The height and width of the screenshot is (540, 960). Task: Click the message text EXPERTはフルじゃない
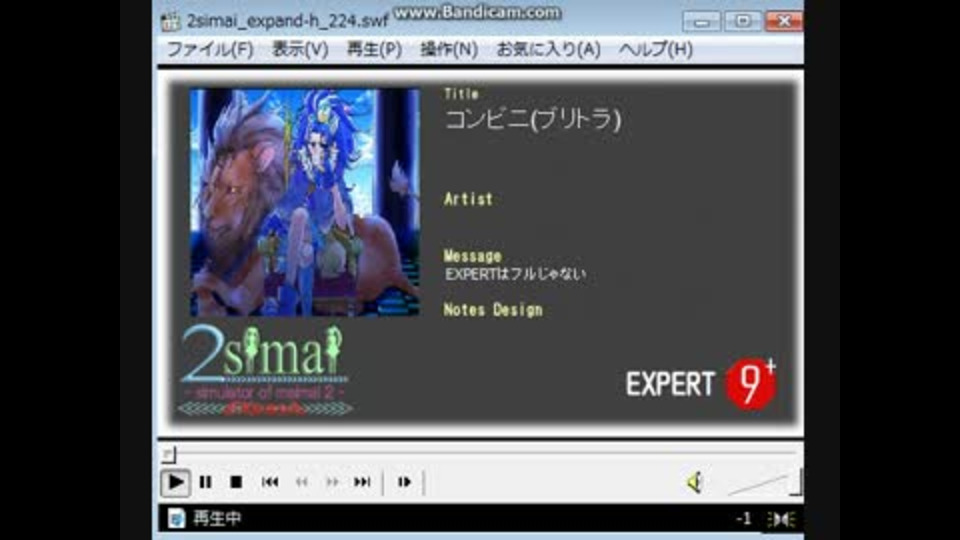516,274
